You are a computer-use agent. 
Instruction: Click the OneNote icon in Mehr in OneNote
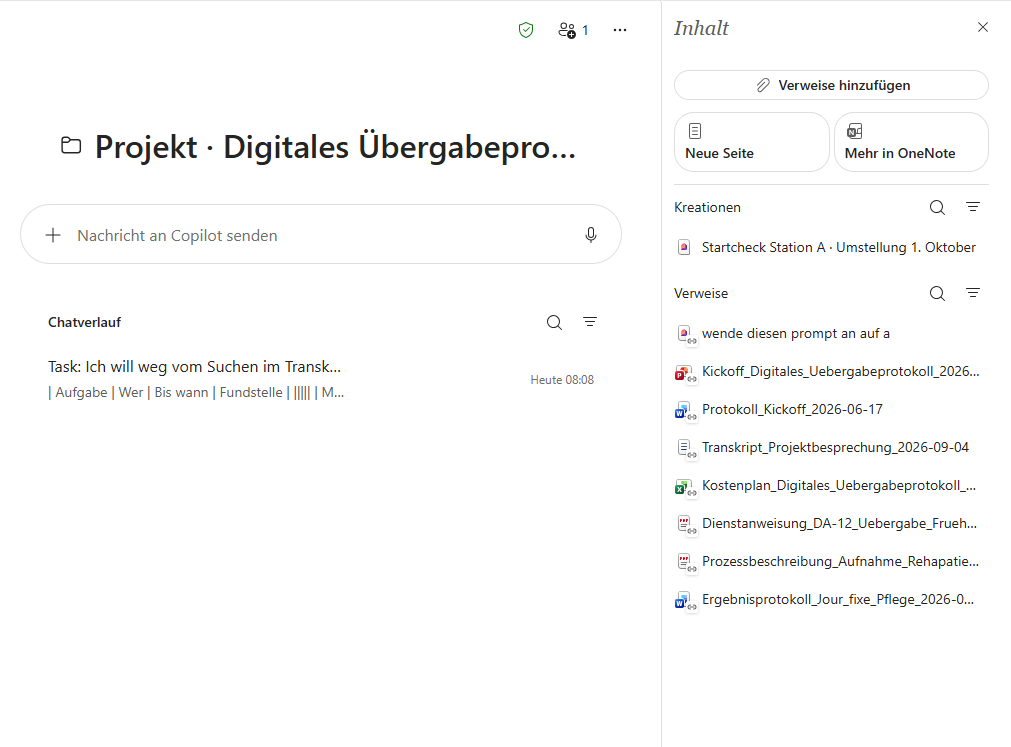[x=854, y=131]
